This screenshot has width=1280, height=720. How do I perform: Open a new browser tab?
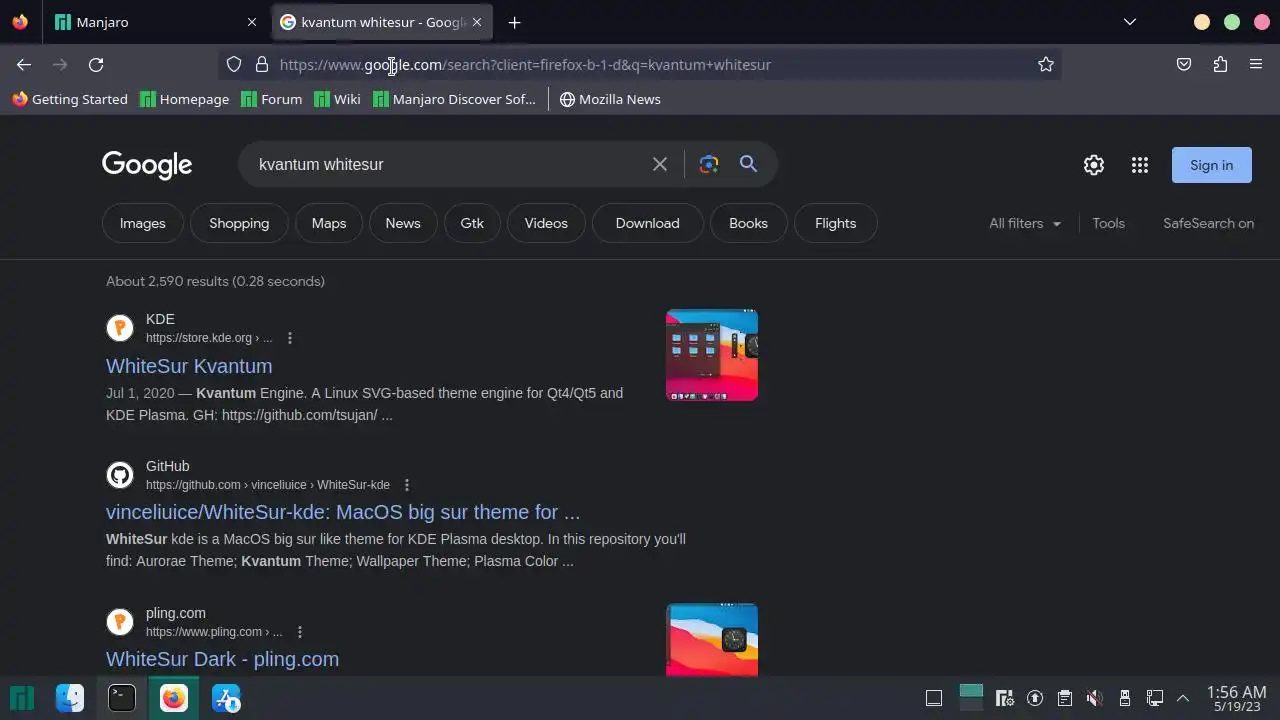pos(514,22)
